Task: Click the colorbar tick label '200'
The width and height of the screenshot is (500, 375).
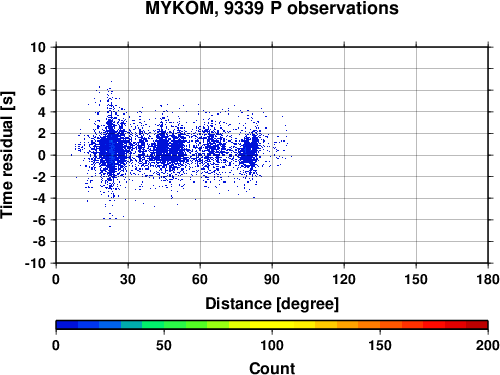Action: pos(488,345)
